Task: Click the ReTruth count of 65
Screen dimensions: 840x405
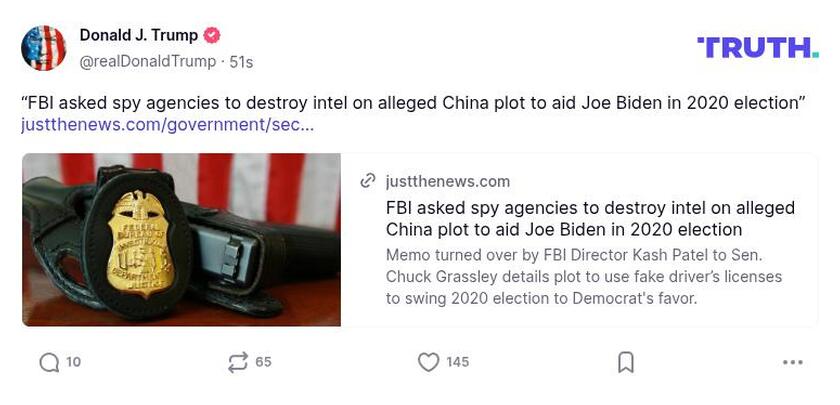Action: click(x=263, y=362)
